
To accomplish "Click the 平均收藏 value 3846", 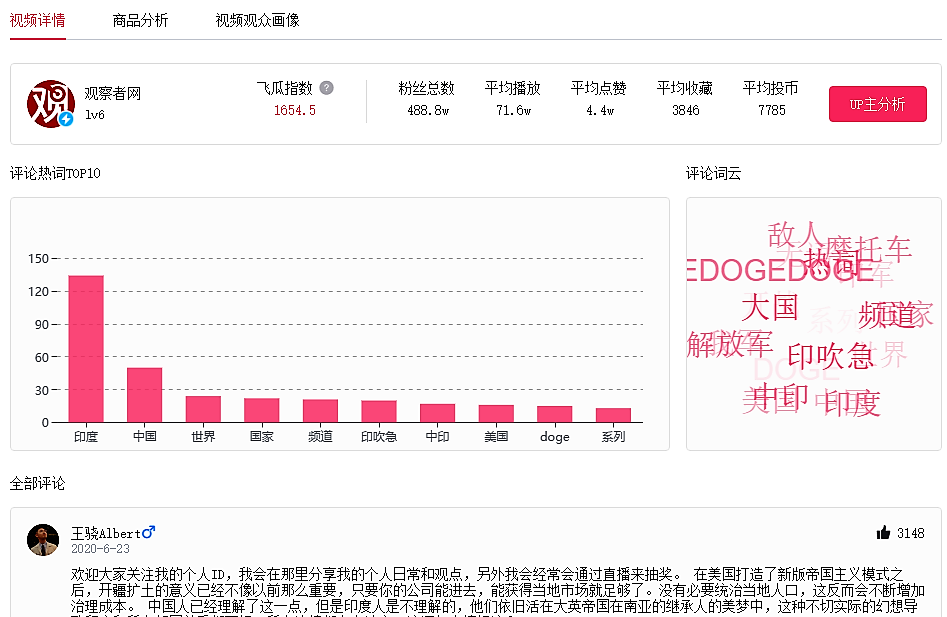I will [685, 110].
